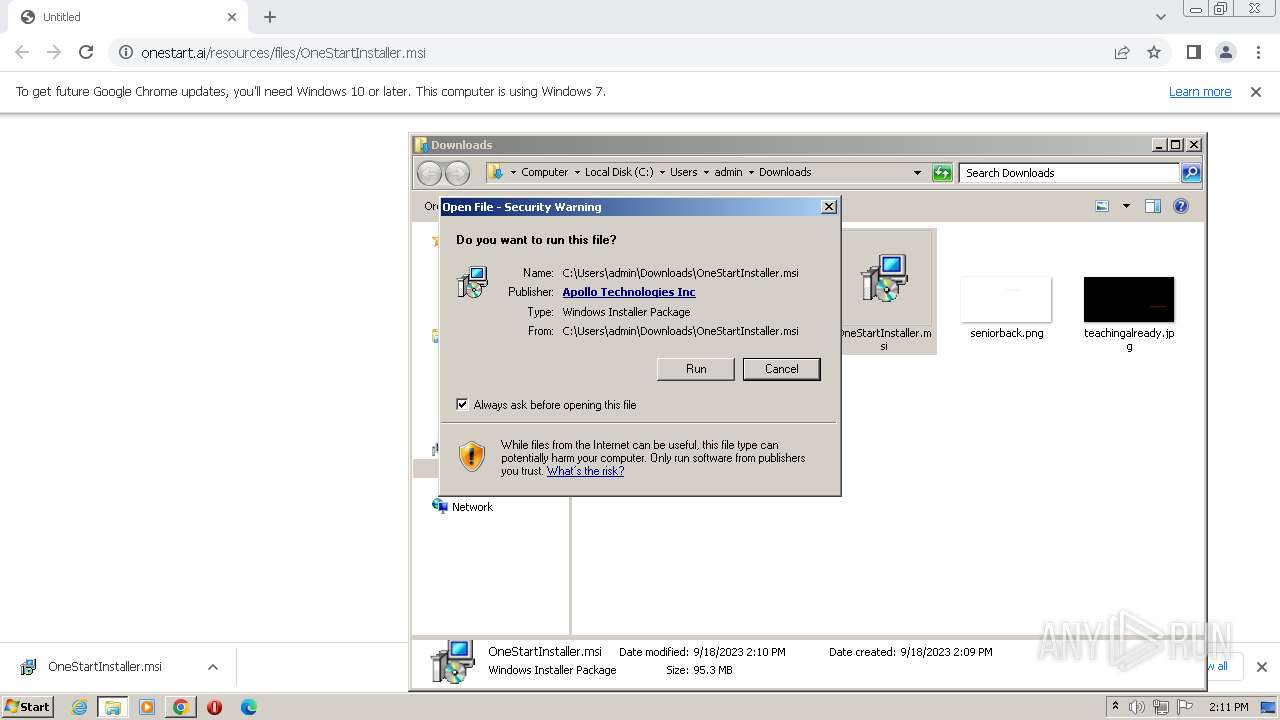Open network tray icon

pyautogui.click(x=1161, y=707)
